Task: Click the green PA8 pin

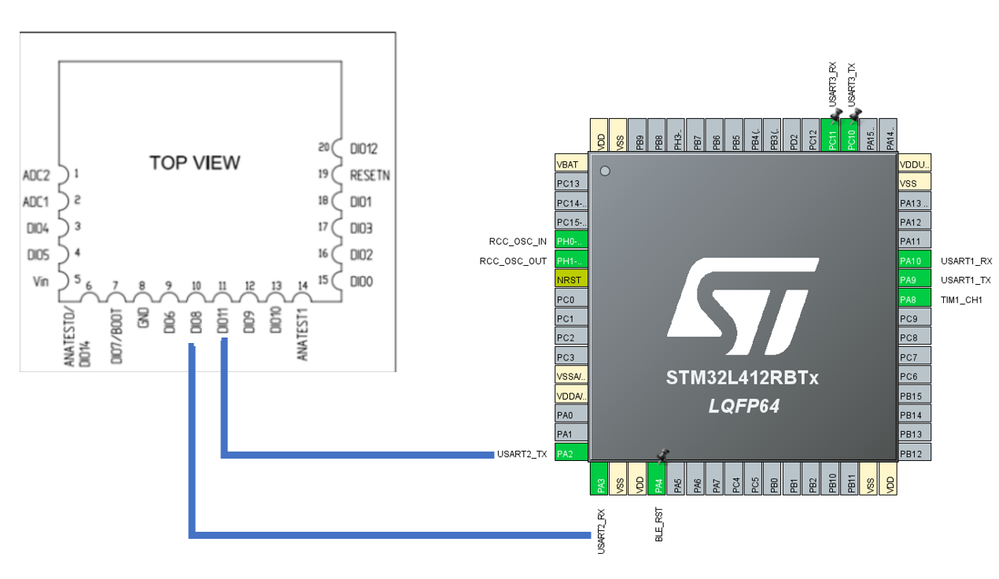Action: 915,299
